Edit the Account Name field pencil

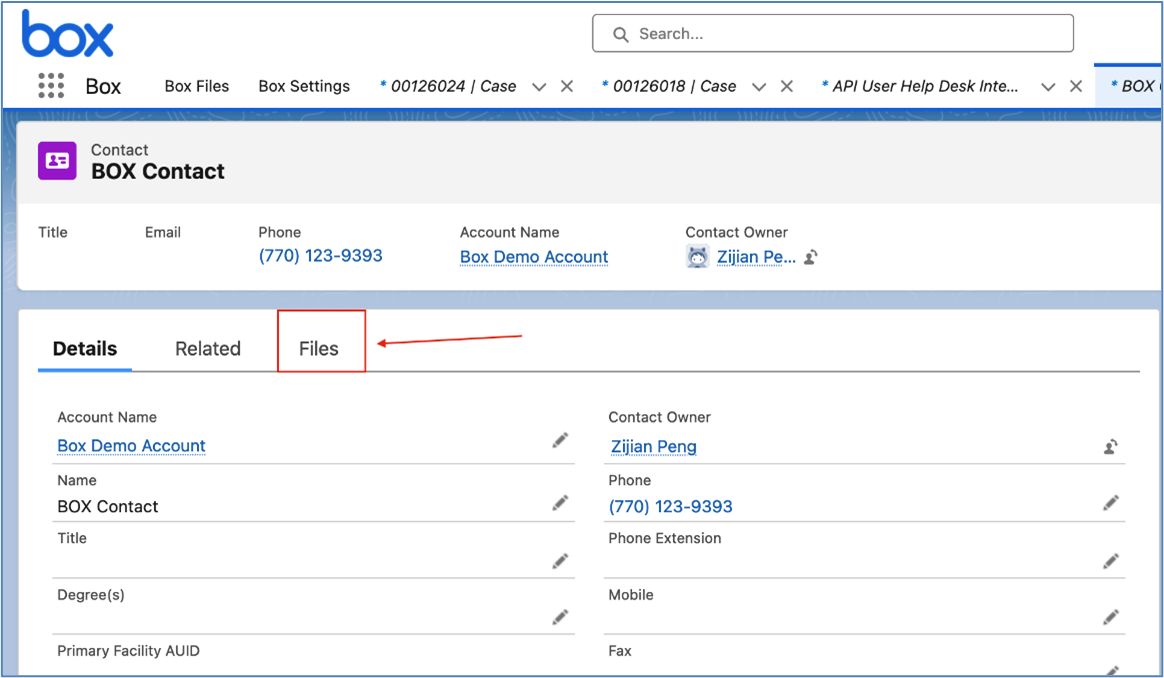[x=560, y=441]
